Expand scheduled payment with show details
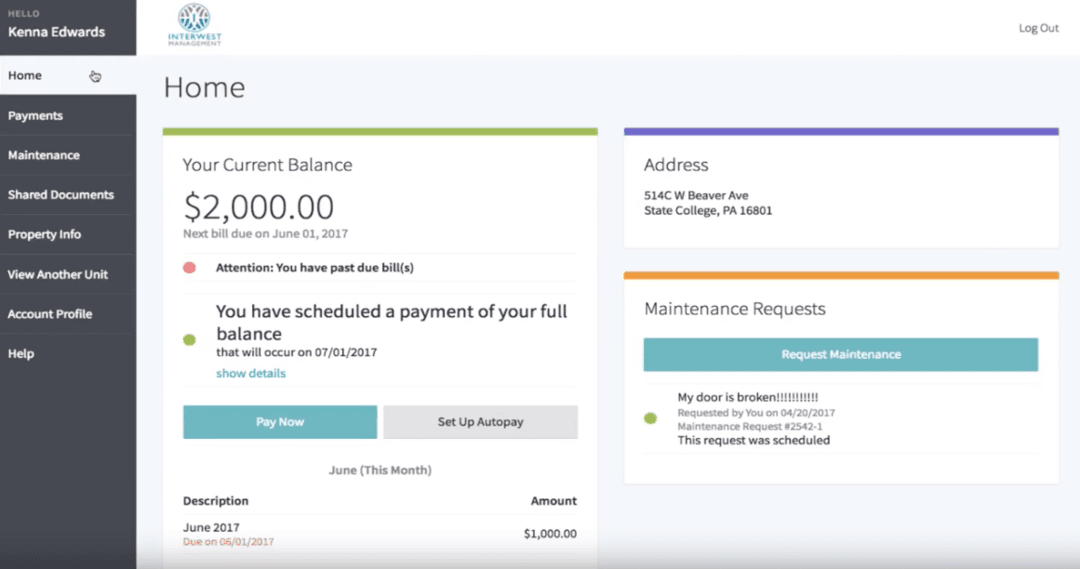This screenshot has height=569, width=1080. 251,373
